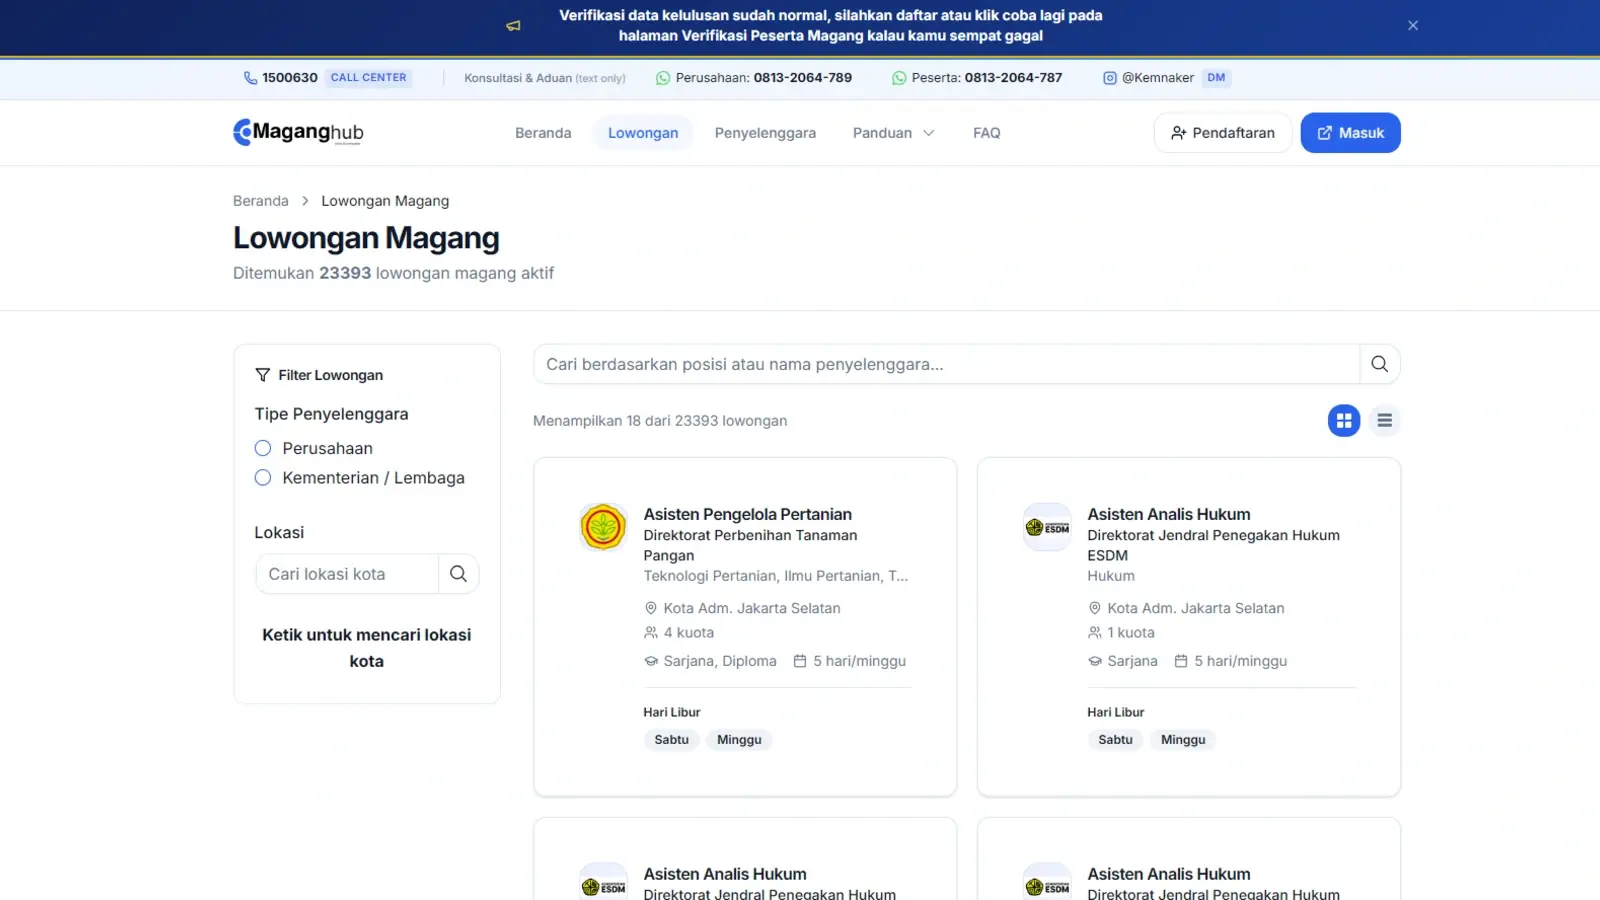Open the FAQ page
Image resolution: width=1600 pixels, height=900 pixels.
pos(986,133)
